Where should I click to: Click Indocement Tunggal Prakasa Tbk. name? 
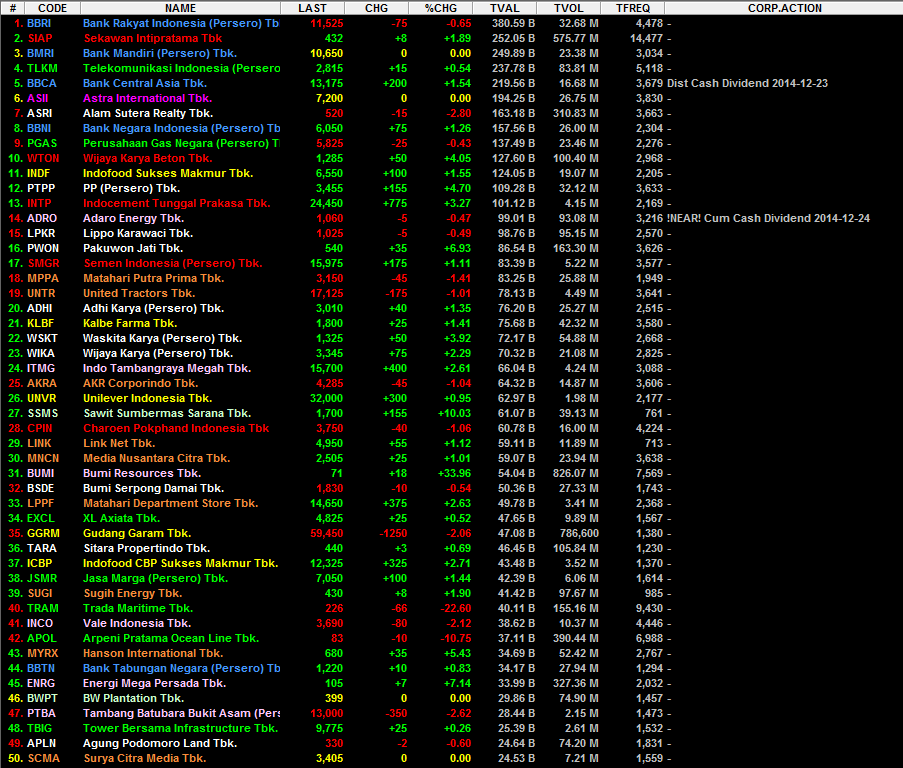click(176, 203)
